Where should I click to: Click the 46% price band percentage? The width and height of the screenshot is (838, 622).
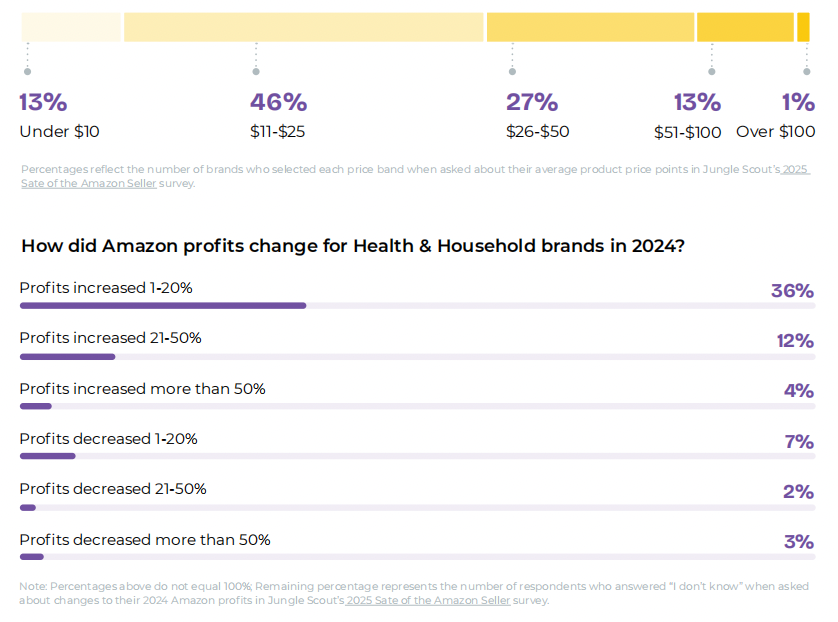[278, 102]
